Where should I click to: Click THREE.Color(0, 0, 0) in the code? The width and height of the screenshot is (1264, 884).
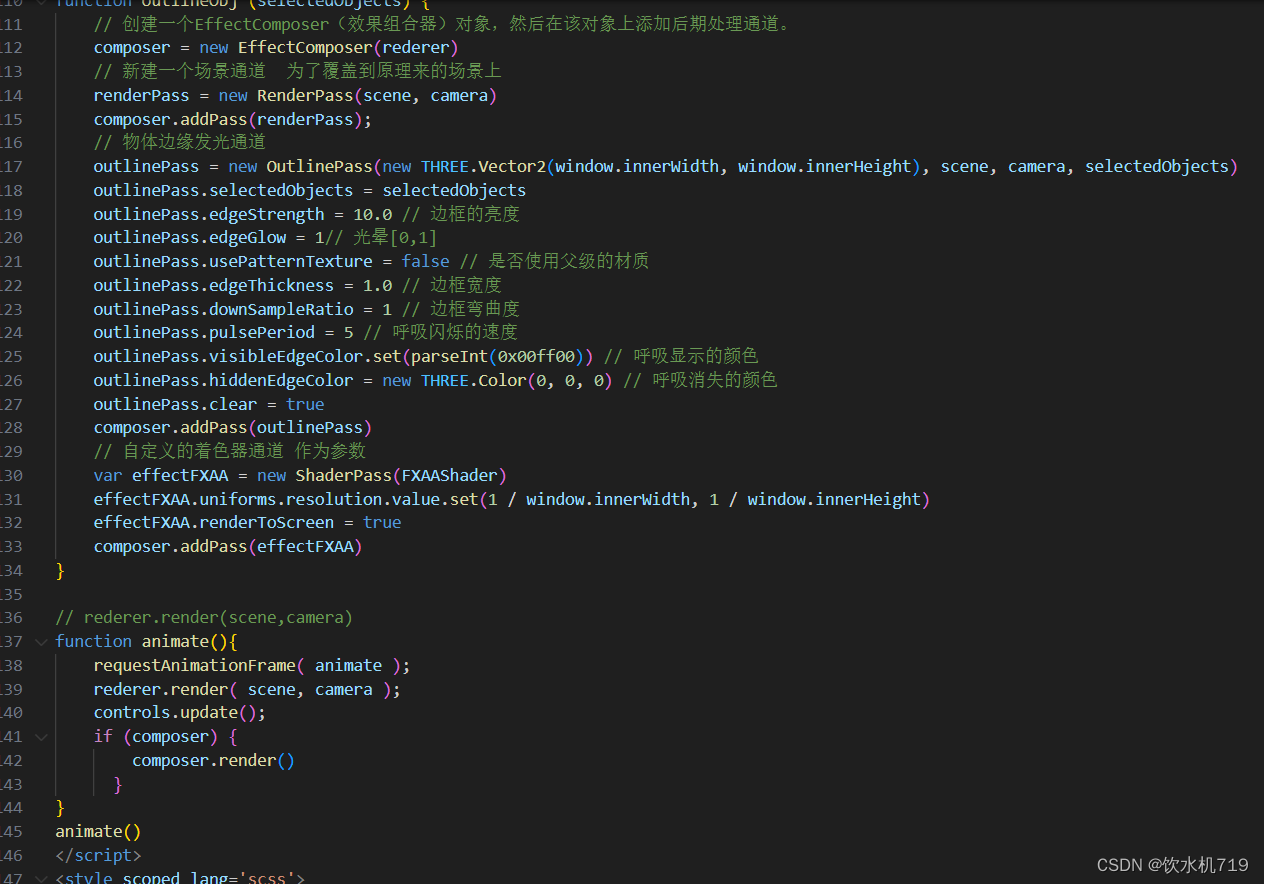[516, 380]
